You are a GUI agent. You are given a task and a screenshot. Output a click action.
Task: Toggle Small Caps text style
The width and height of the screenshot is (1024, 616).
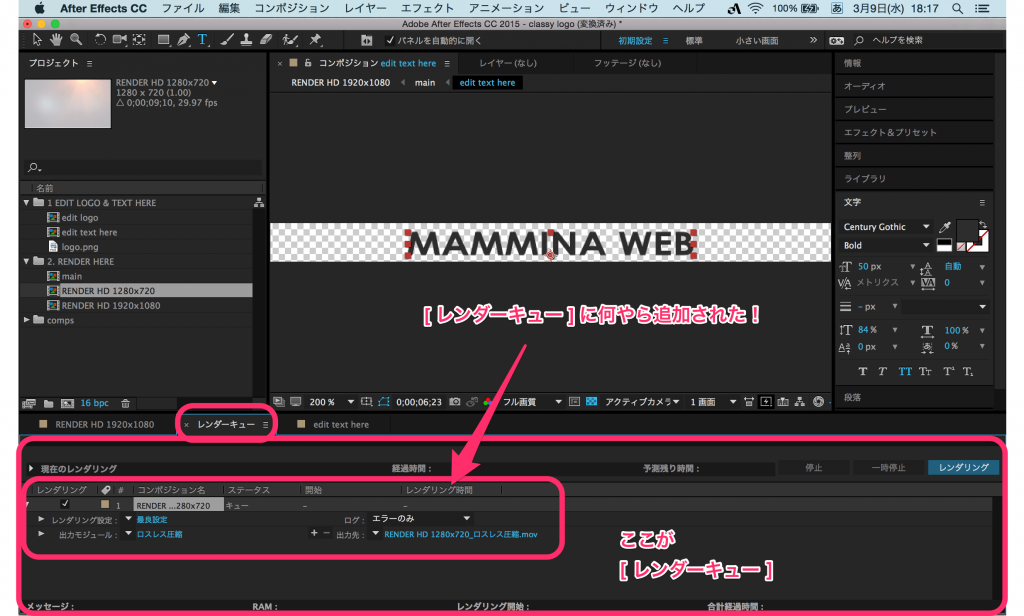pos(925,371)
